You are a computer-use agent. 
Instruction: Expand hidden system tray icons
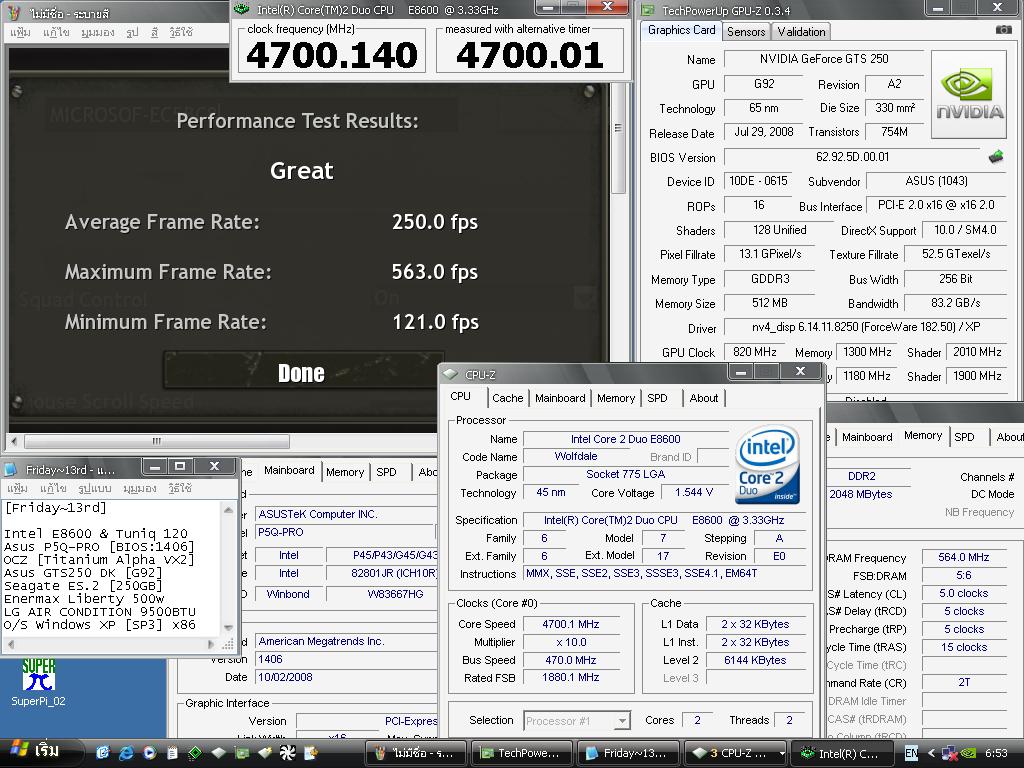[x=931, y=753]
